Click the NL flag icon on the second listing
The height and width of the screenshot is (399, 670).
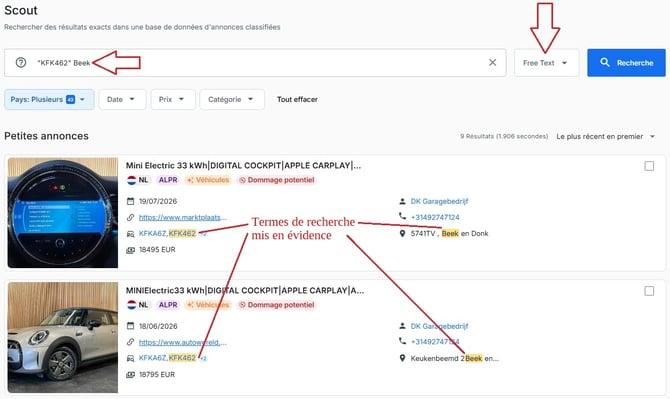[x=132, y=305]
